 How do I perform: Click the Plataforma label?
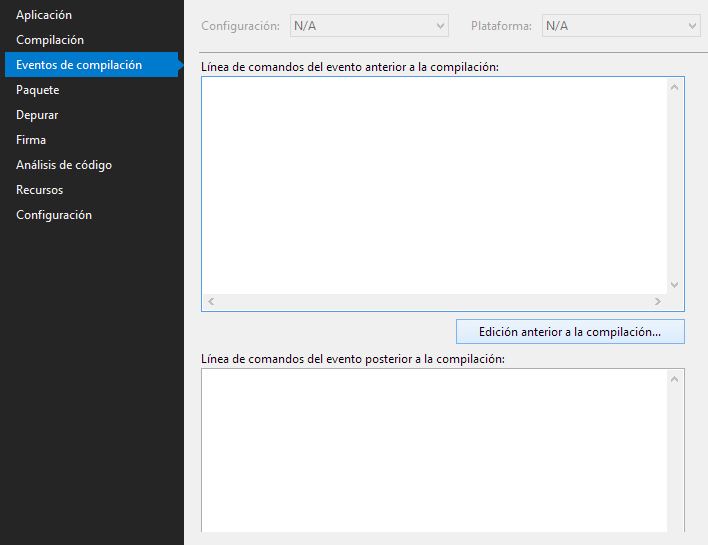coord(501,26)
